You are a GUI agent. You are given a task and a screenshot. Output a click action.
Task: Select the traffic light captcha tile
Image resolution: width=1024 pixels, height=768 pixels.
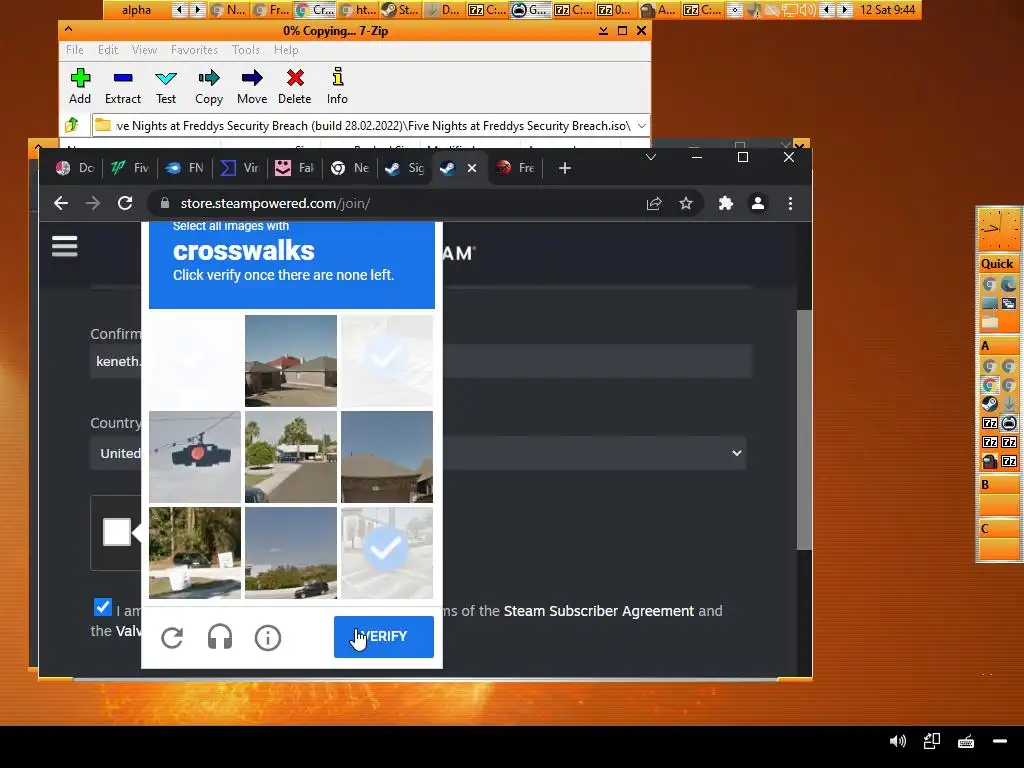tap(195, 456)
